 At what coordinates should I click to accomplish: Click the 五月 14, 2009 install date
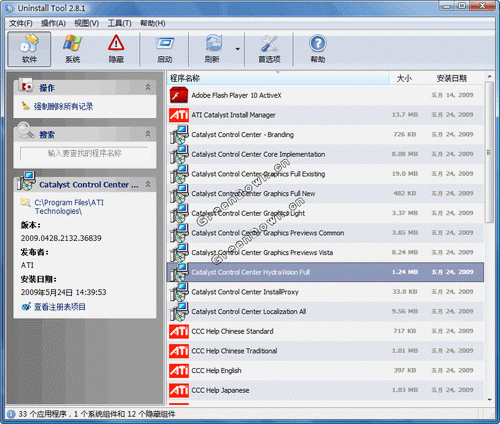coord(452,95)
